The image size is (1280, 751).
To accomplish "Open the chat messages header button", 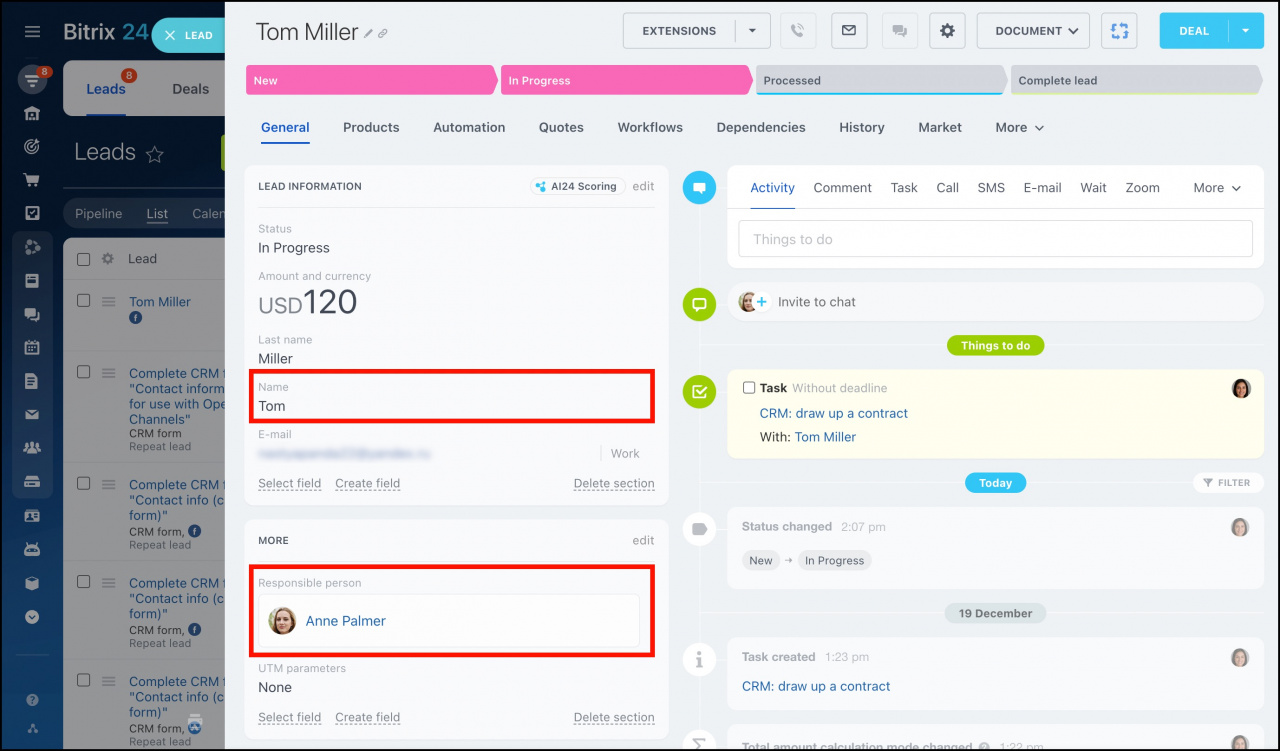I will click(x=899, y=31).
